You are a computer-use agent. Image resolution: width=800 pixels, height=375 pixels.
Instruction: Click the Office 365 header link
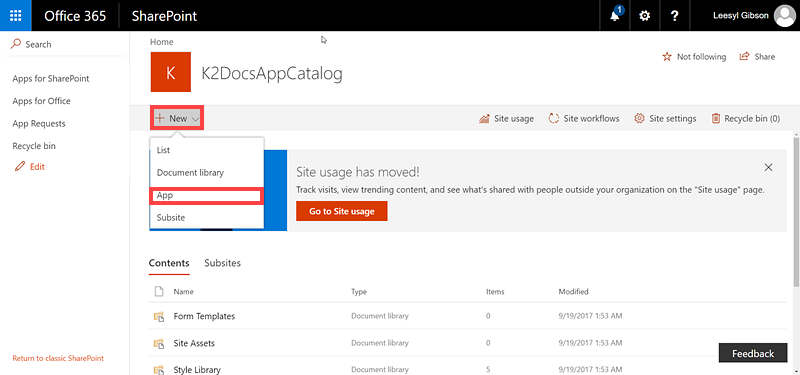pyautogui.click(x=75, y=16)
